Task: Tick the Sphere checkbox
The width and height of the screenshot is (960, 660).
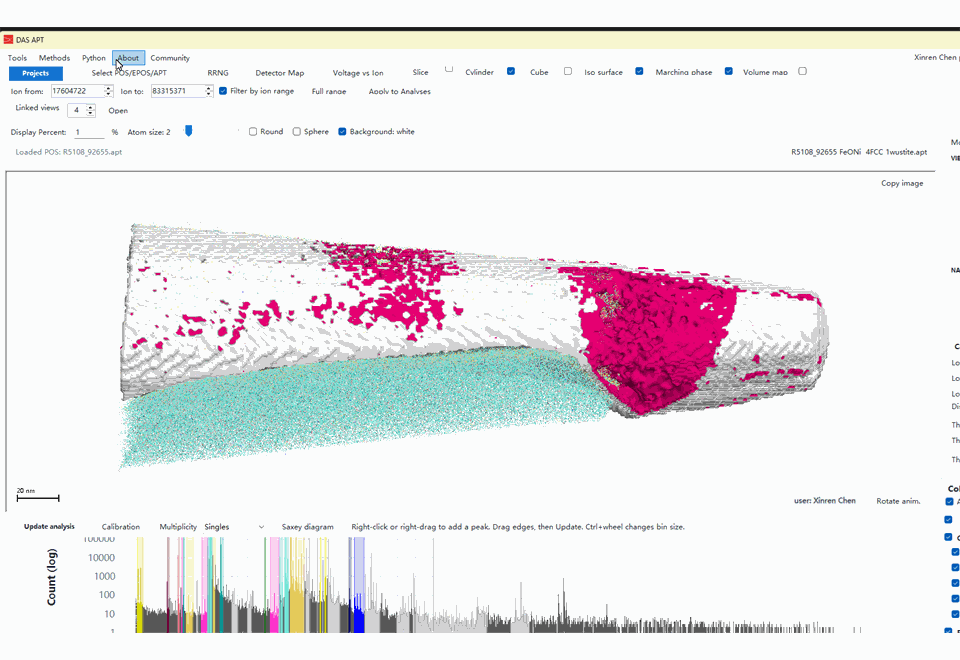Action: (x=297, y=132)
